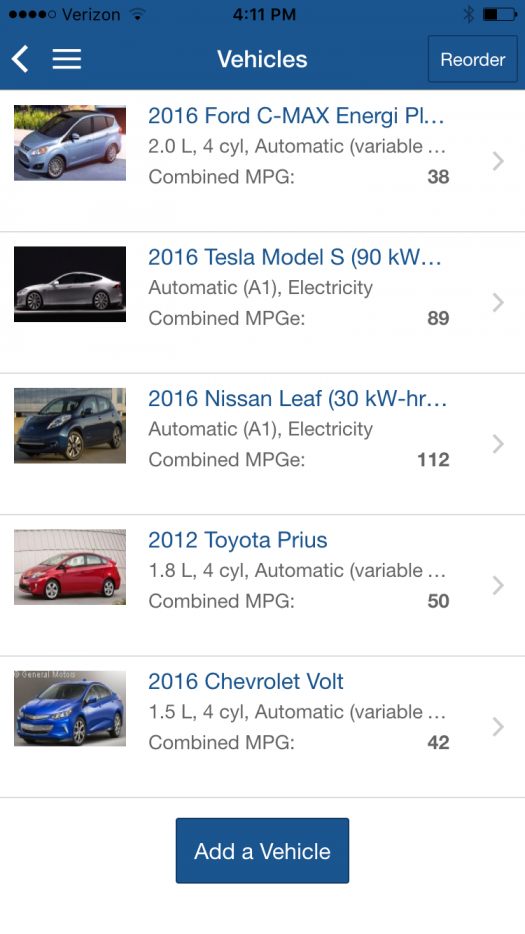The image size is (525, 934).
Task: Open the 2016 Chevrolet Volt title link
Action: click(246, 681)
